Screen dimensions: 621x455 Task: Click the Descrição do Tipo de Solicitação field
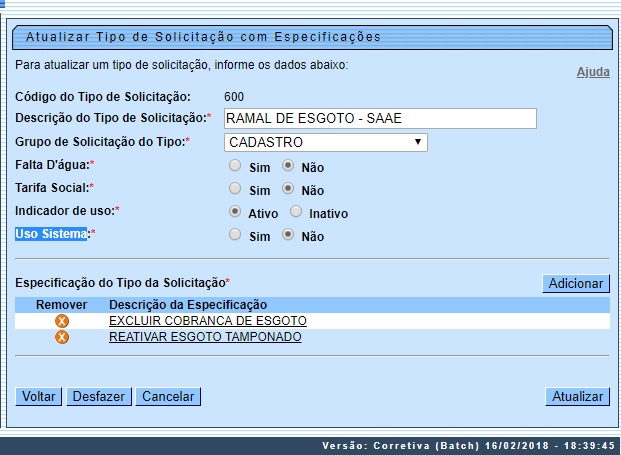[x=380, y=119]
